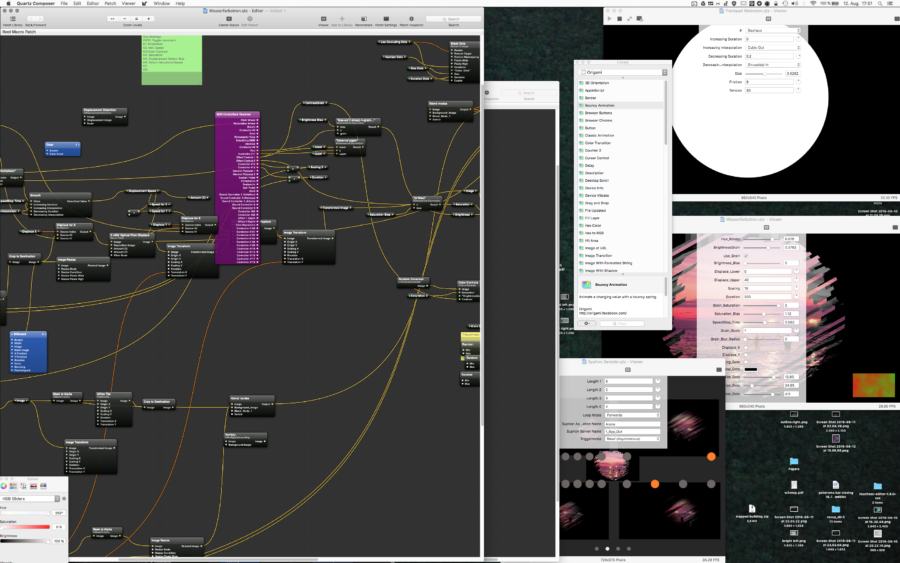
Task: Show the Parameters panel in editor toolbar
Action: point(363,19)
